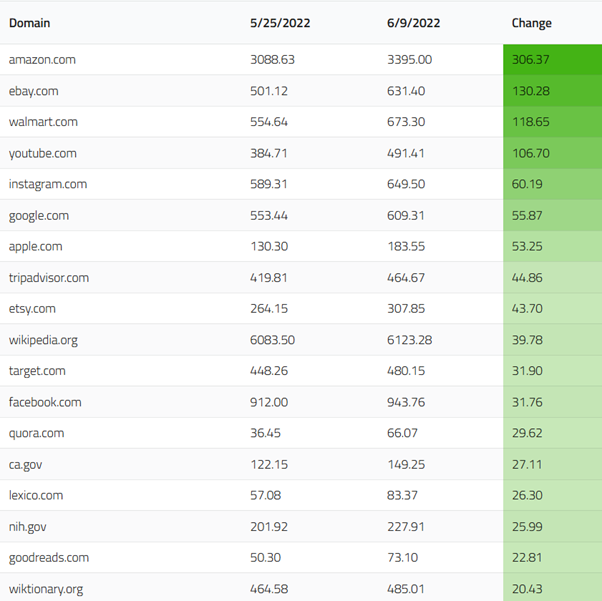This screenshot has width=602, height=601.
Task: Select facebook.com change value 31.76
Action: 527,402
